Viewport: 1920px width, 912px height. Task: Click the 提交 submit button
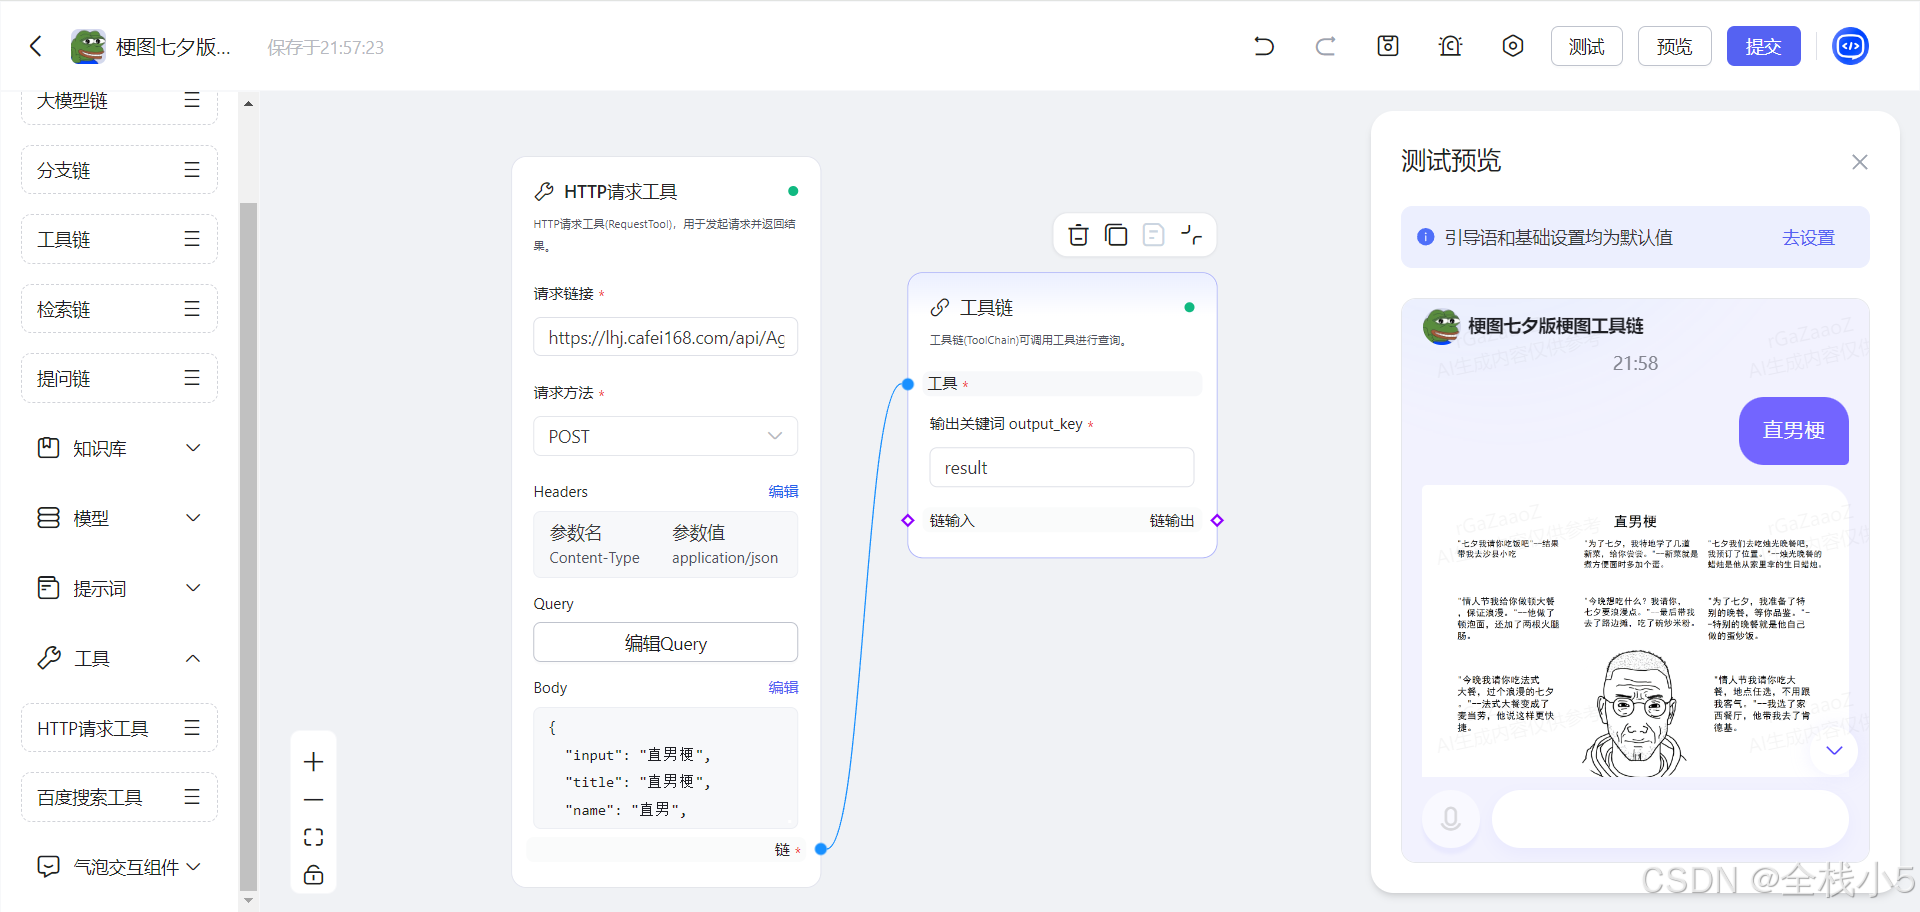point(1763,46)
